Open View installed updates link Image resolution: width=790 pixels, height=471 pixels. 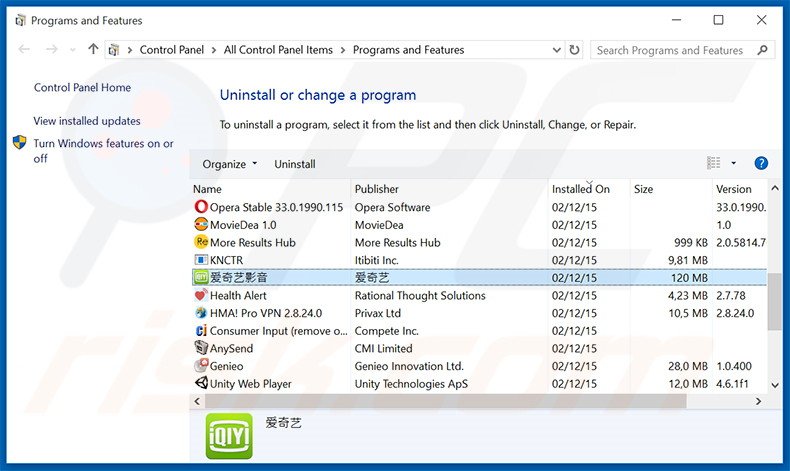87,121
